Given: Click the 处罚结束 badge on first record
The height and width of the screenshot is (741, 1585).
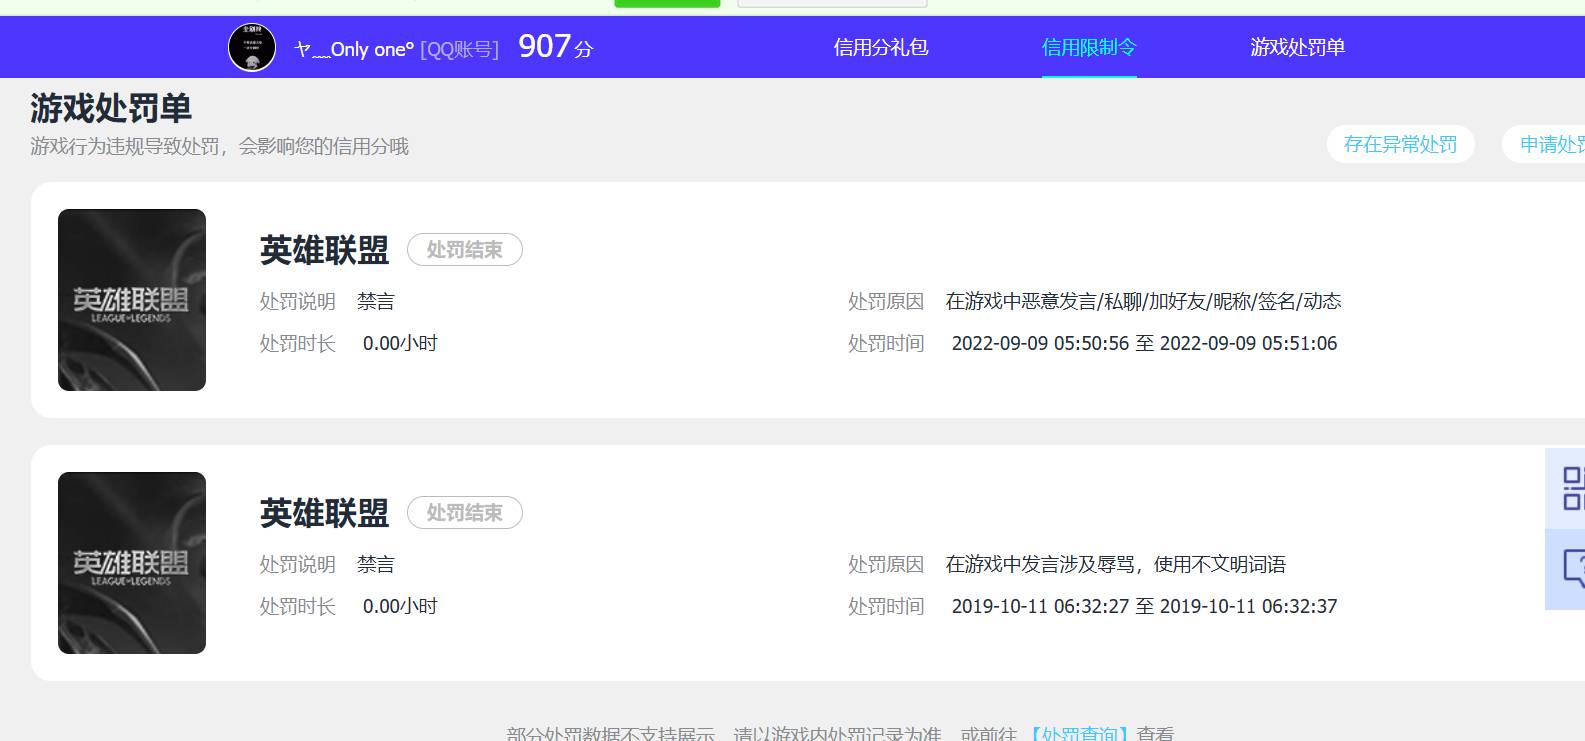Looking at the screenshot, I should point(464,250).
